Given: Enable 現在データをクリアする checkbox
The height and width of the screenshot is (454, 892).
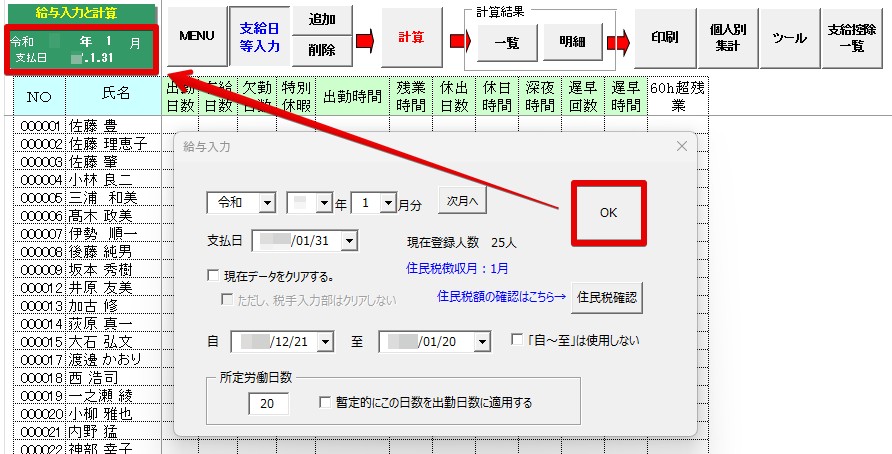Looking at the screenshot, I should pos(212,276).
